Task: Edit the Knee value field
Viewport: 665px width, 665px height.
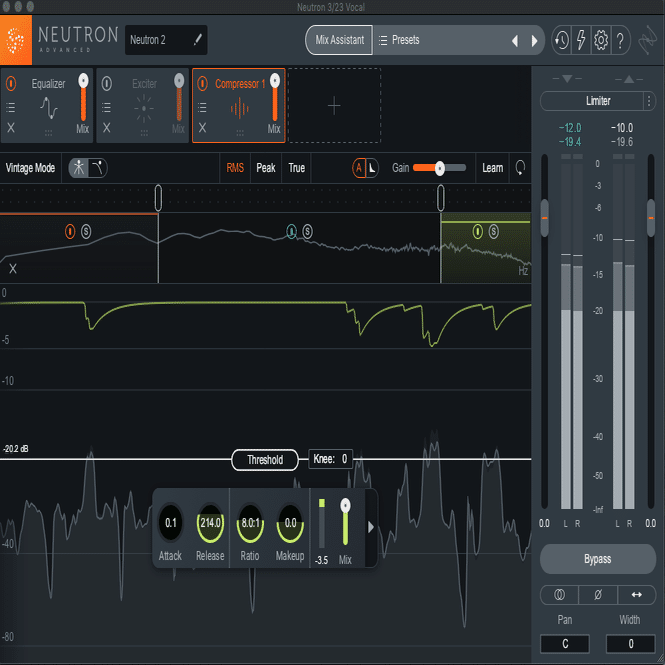Action: (x=330, y=459)
